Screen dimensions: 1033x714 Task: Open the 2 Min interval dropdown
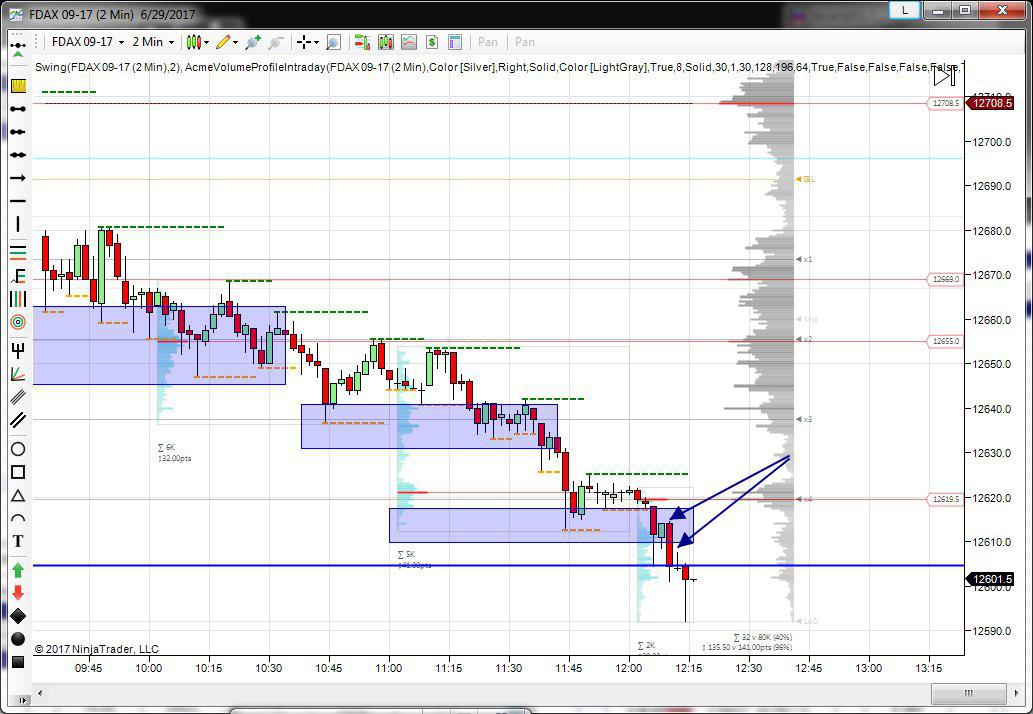tap(153, 41)
